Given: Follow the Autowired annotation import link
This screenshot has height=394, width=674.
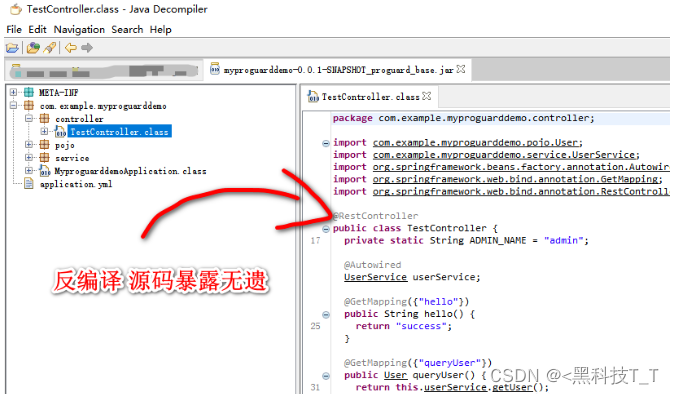Looking at the screenshot, I should 521,167.
